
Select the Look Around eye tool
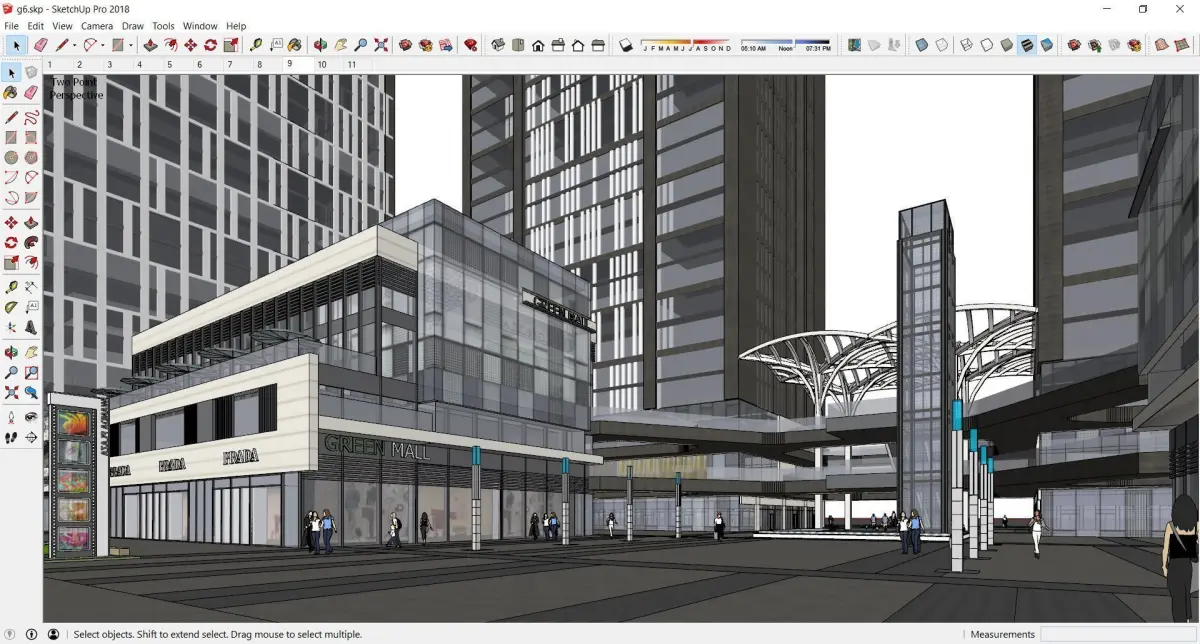point(31,417)
